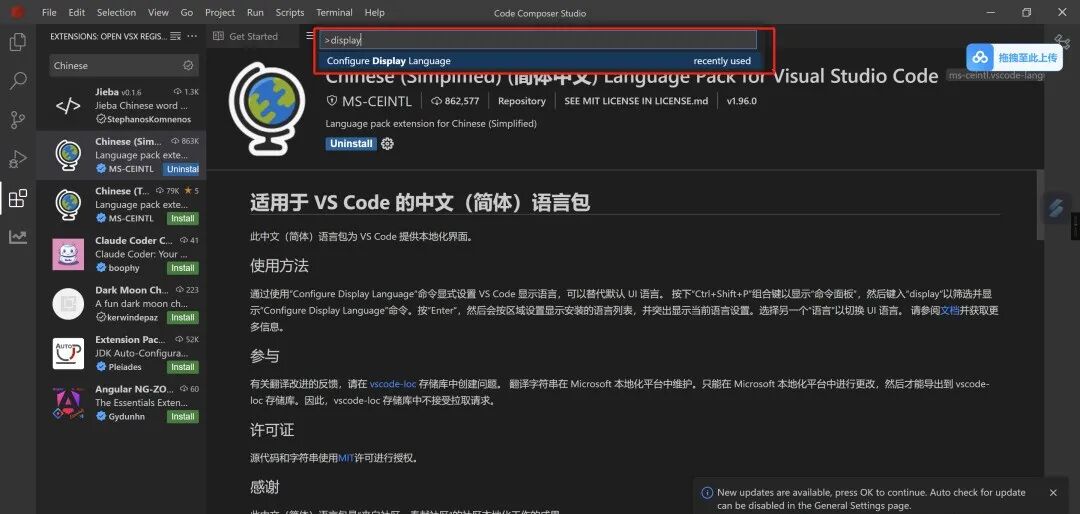Open the Go menu
Viewport: 1080px width, 514px height.
187,12
